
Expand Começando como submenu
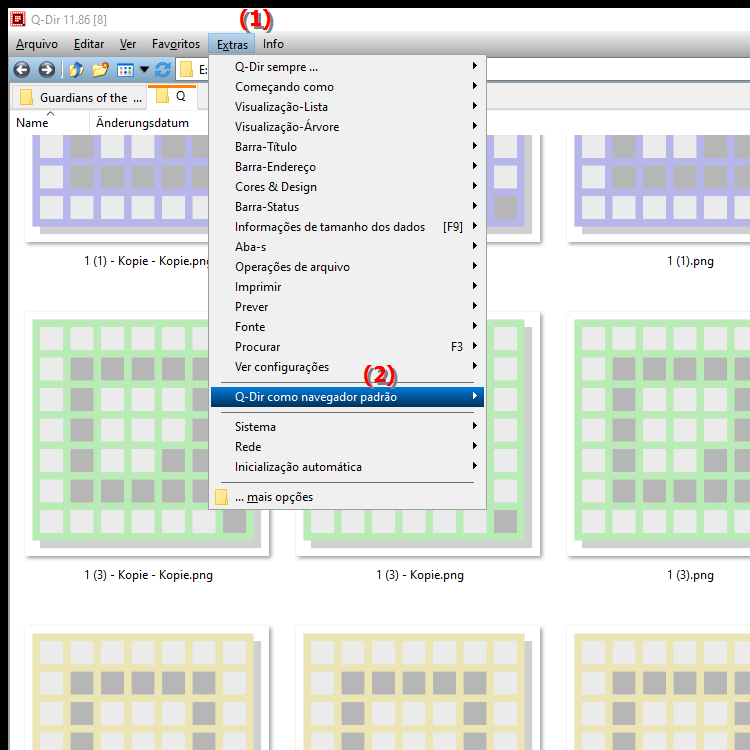tap(347, 87)
